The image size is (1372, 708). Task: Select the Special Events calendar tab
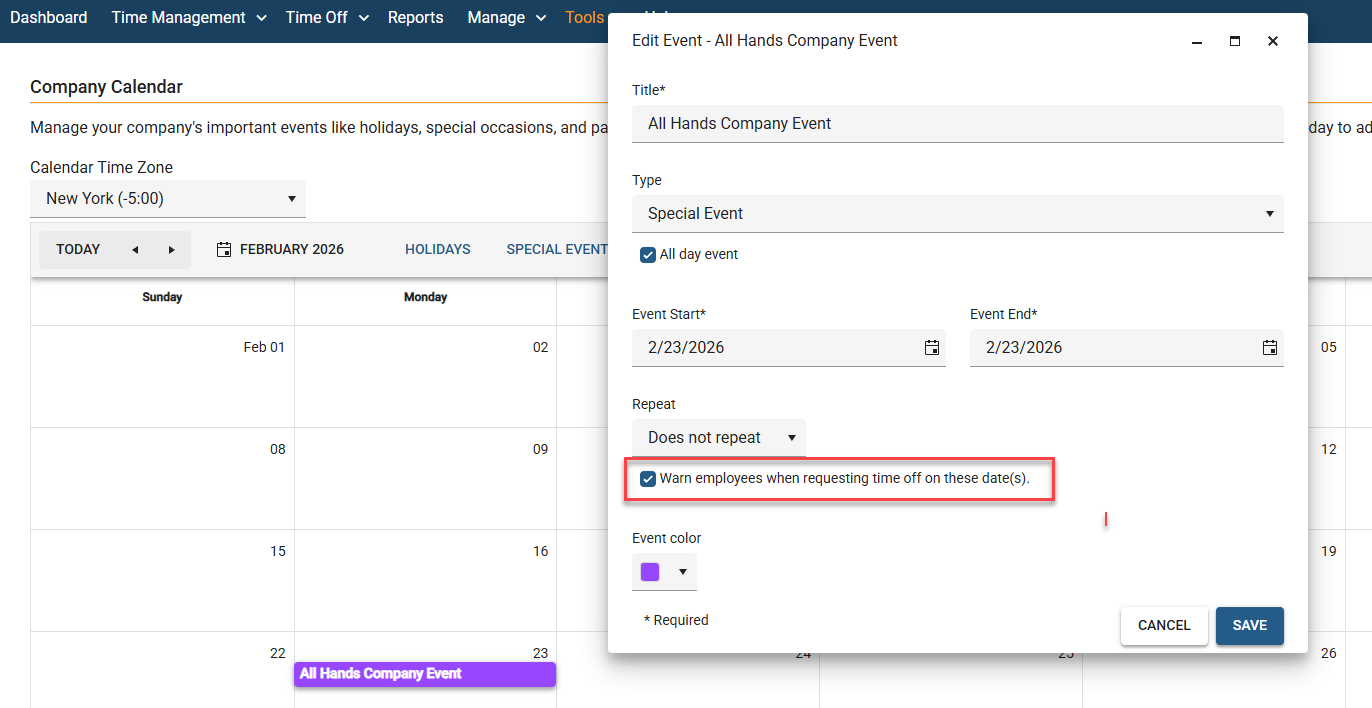click(x=557, y=250)
